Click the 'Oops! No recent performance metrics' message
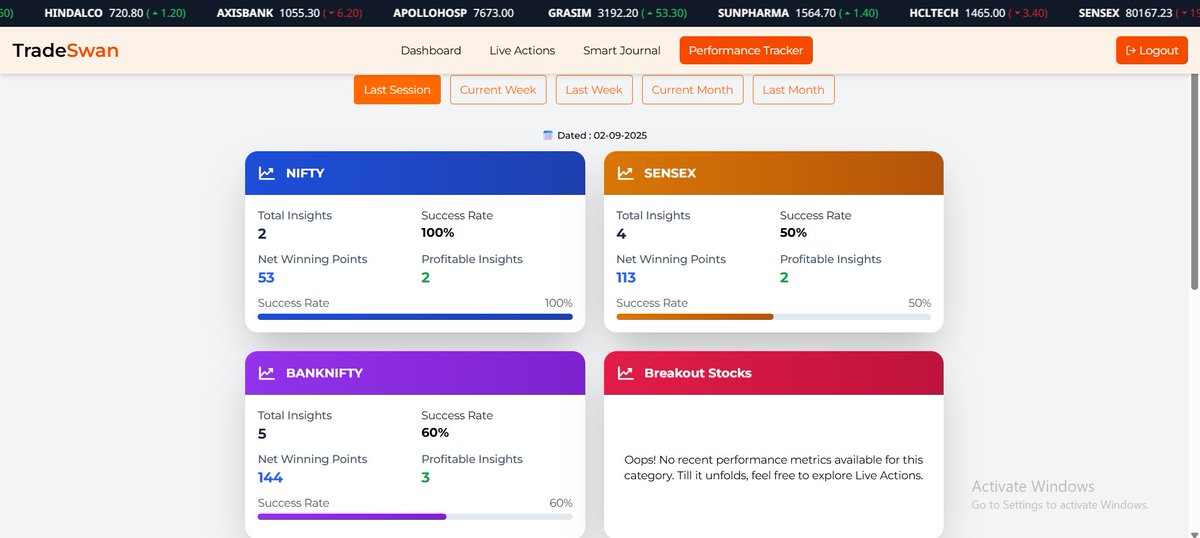The width and height of the screenshot is (1200, 538). 774,467
